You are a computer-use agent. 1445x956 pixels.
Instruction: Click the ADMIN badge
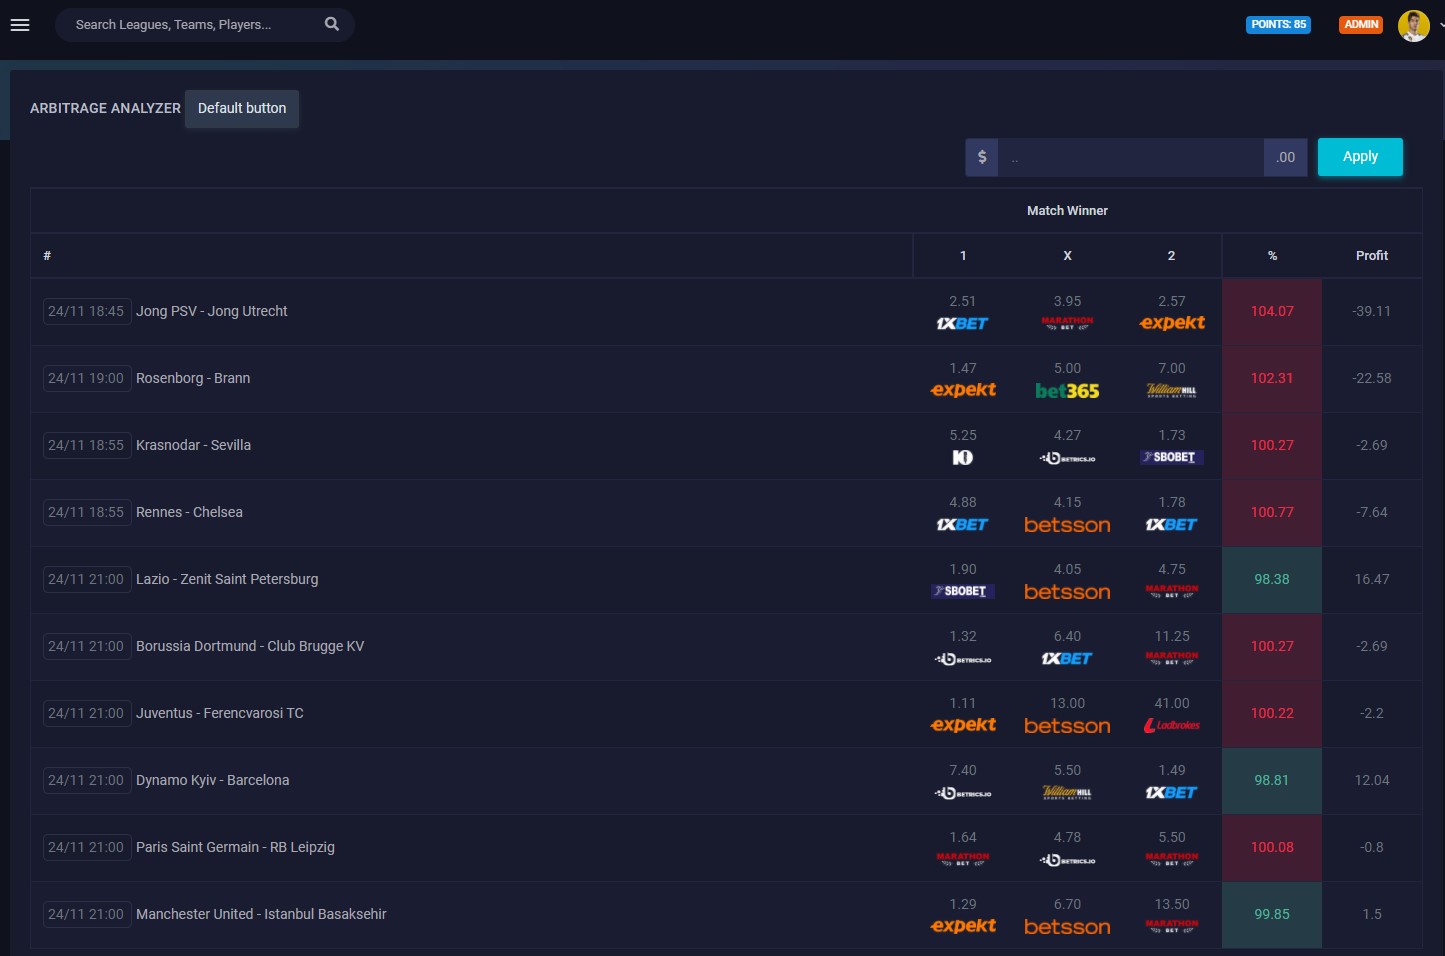[x=1361, y=25]
